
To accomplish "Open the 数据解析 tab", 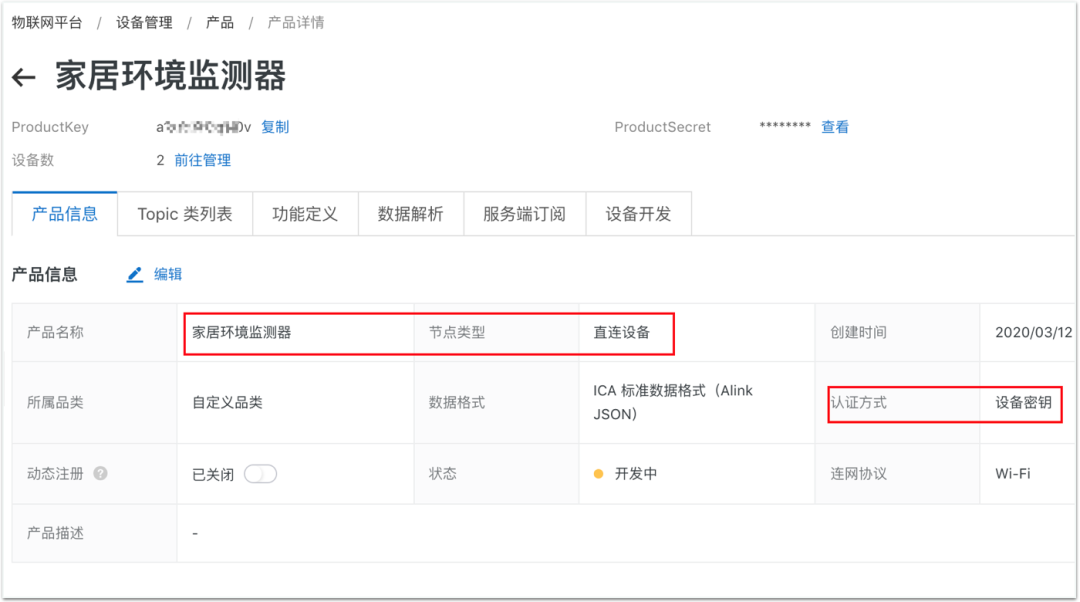I will 410,214.
